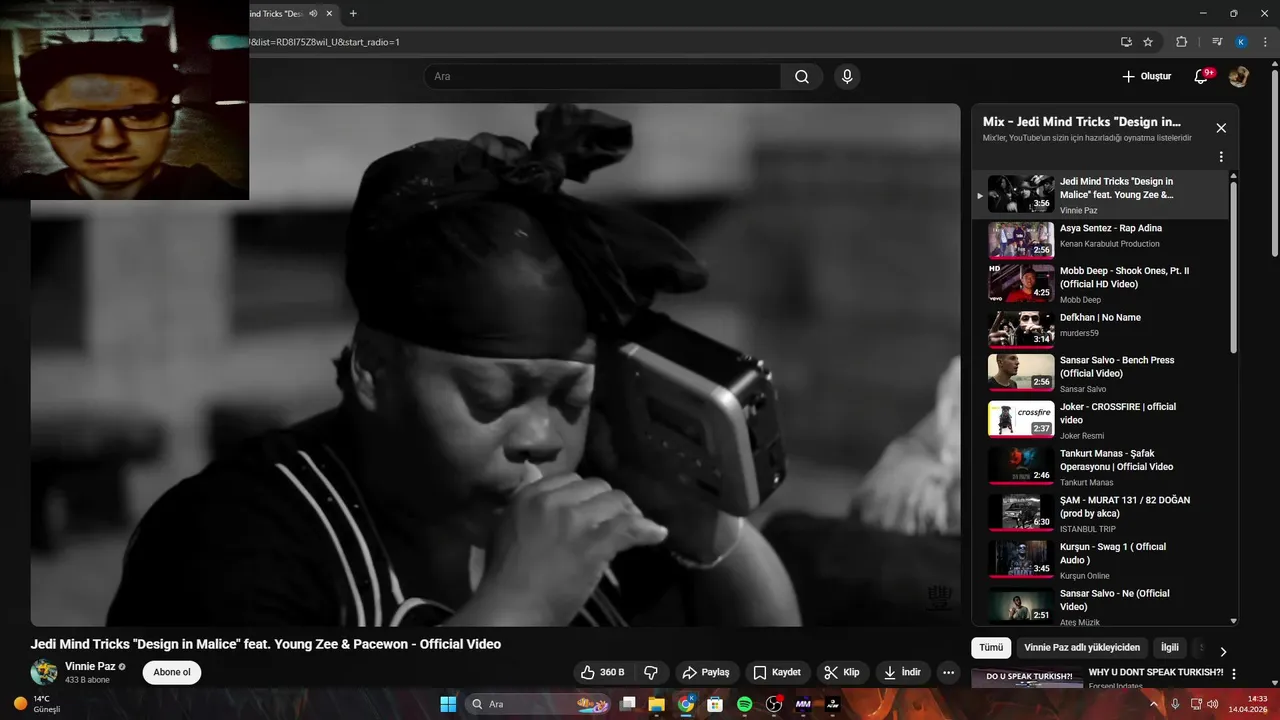
Task: Play Joker - CROSSFIRE official video
Action: click(x=1101, y=420)
